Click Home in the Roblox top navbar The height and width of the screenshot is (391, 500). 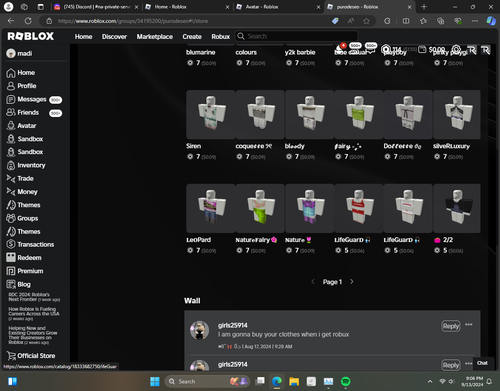pyautogui.click(x=83, y=37)
